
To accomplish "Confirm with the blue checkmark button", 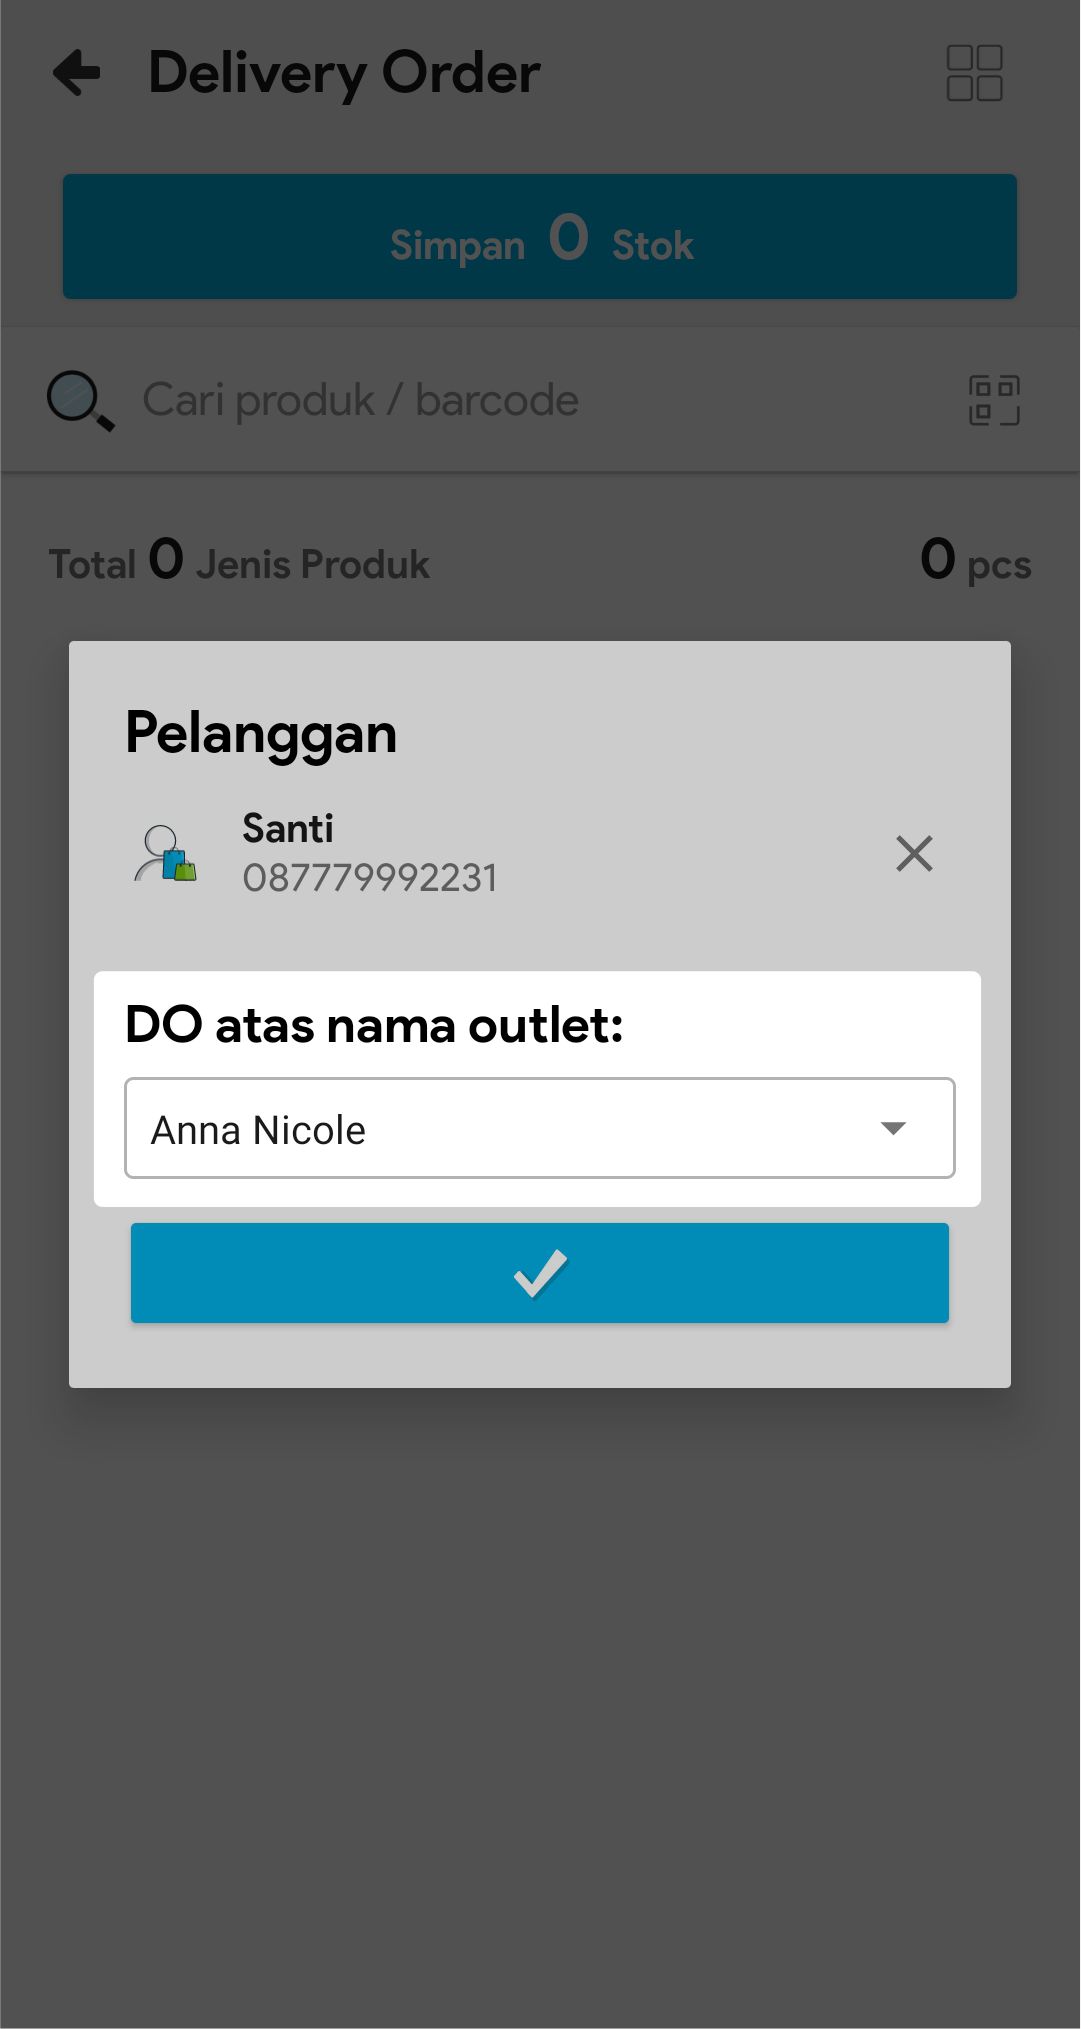I will (540, 1273).
